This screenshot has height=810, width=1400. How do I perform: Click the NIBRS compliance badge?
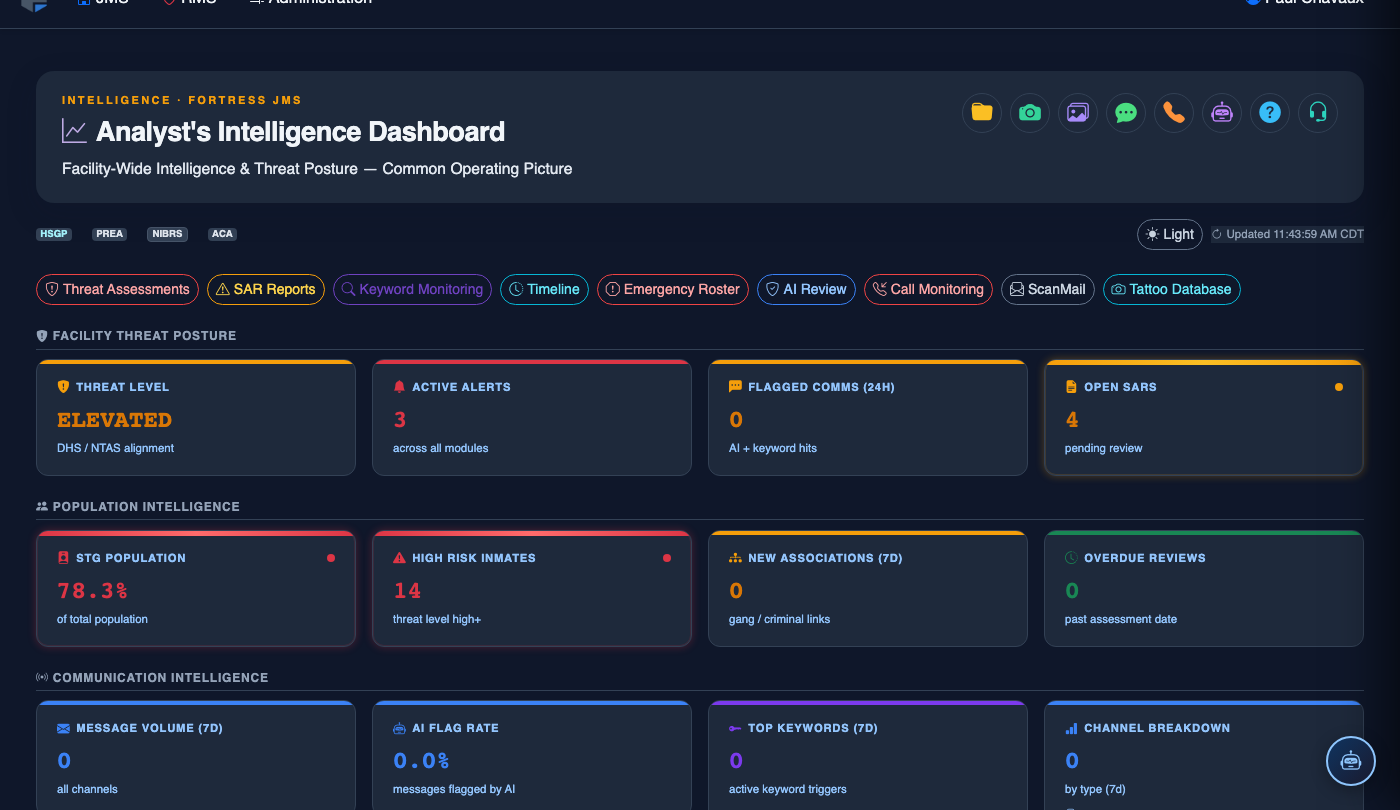click(x=167, y=234)
